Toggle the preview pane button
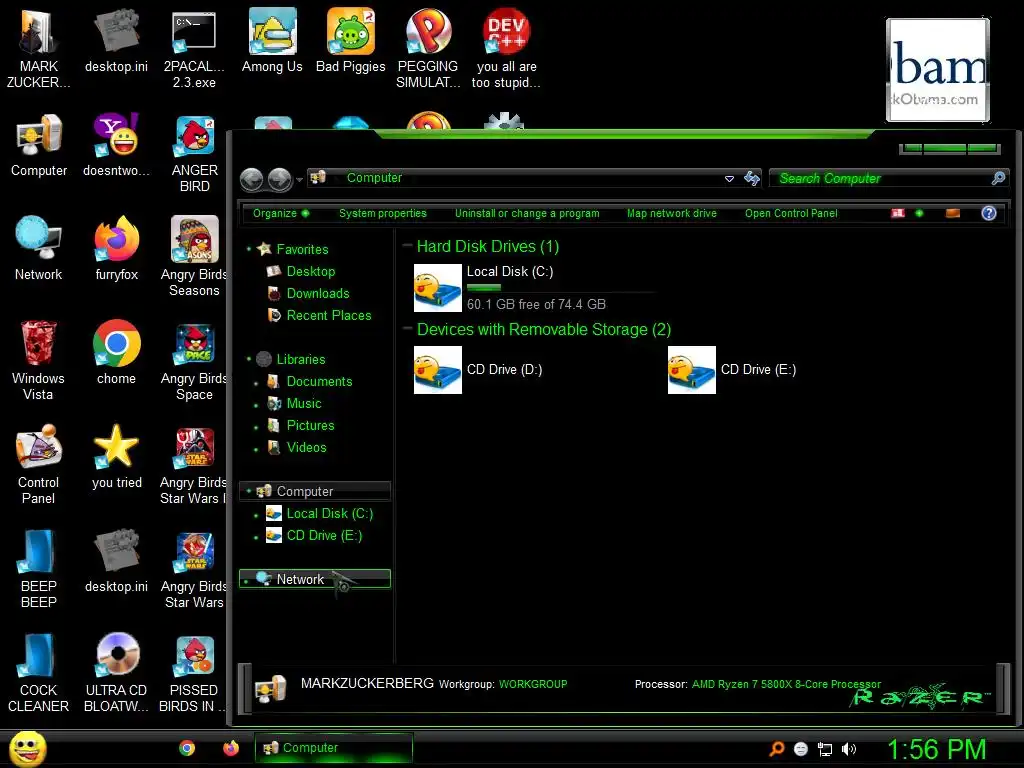 (x=953, y=214)
